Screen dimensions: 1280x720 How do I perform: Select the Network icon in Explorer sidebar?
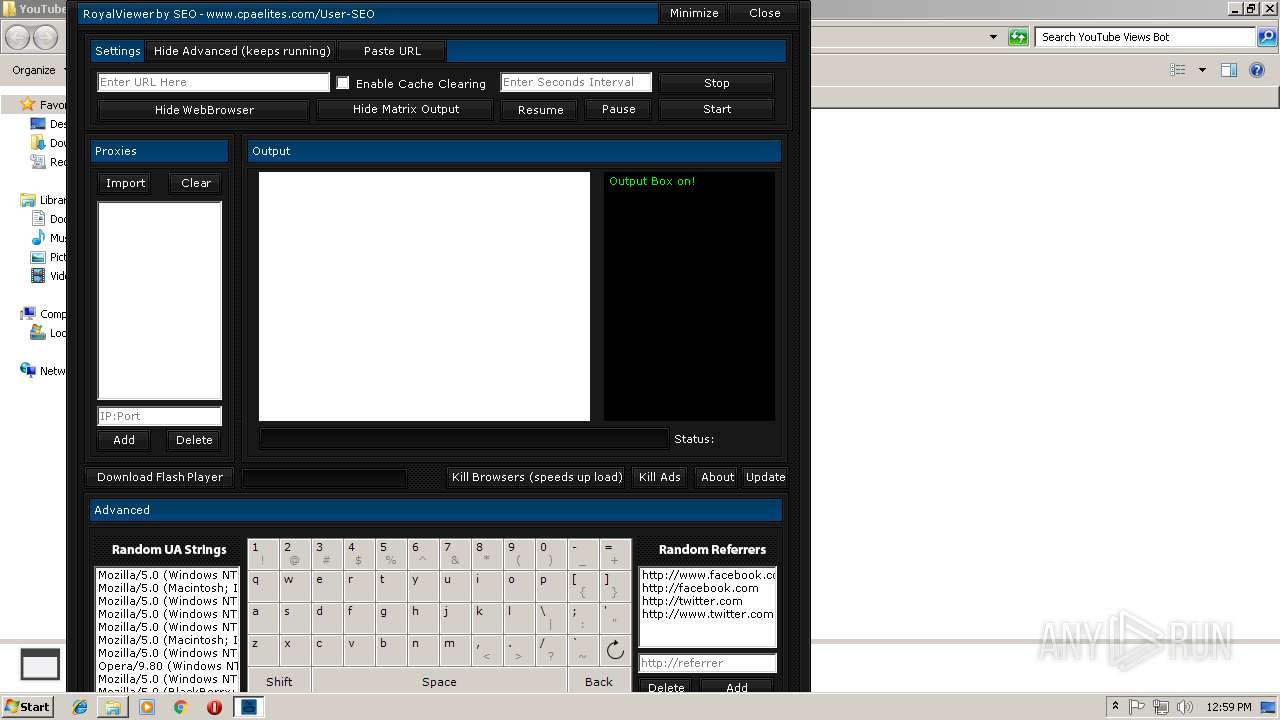28,370
